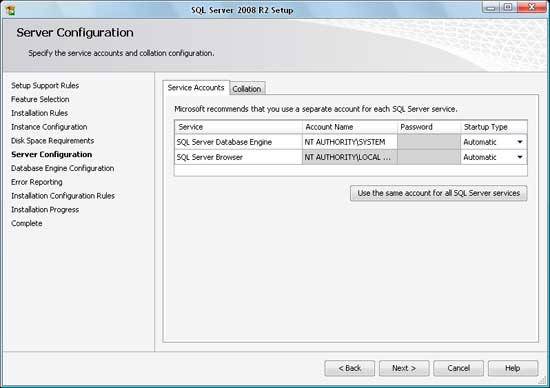Click the Service column header
The height and width of the screenshot is (388, 550).
(x=239, y=127)
